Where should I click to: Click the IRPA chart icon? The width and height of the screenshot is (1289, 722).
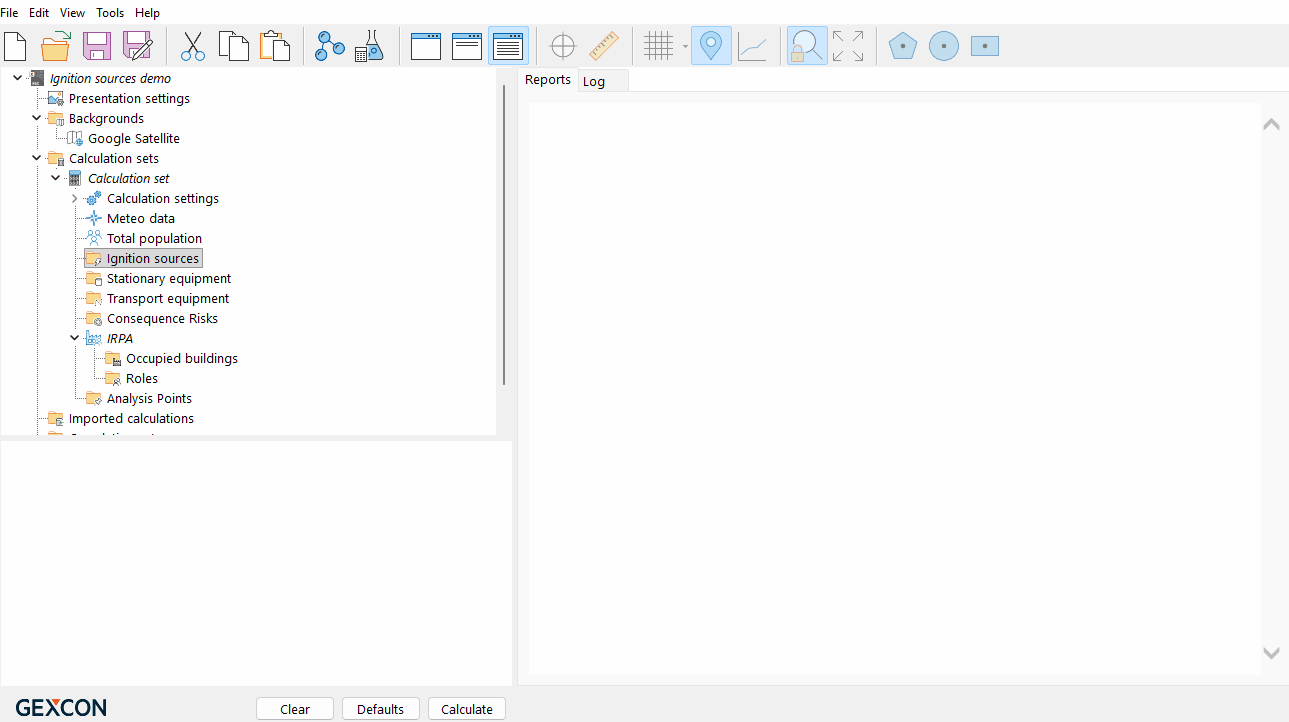pyautogui.click(x=94, y=338)
